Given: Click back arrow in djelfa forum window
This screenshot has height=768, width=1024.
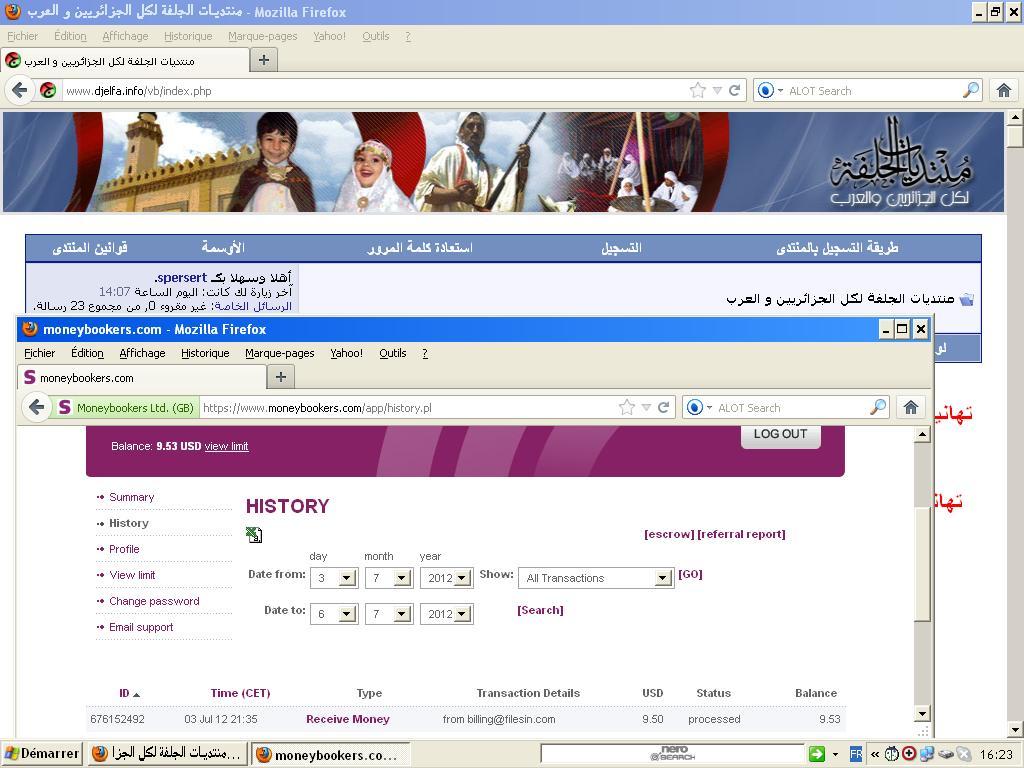Looking at the screenshot, I should 20,90.
